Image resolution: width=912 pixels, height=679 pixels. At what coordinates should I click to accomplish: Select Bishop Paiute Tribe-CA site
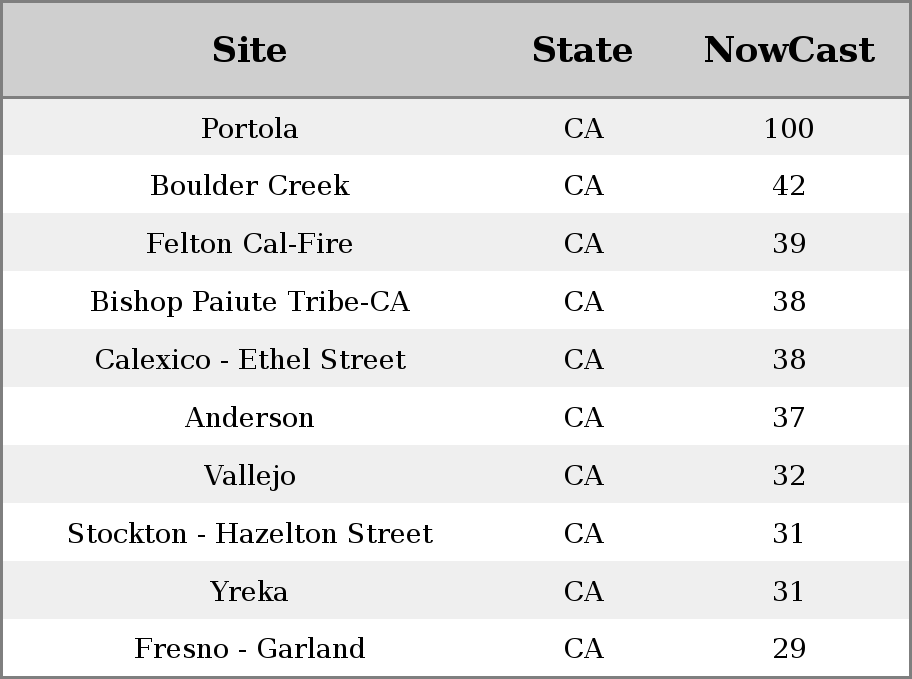click(250, 302)
